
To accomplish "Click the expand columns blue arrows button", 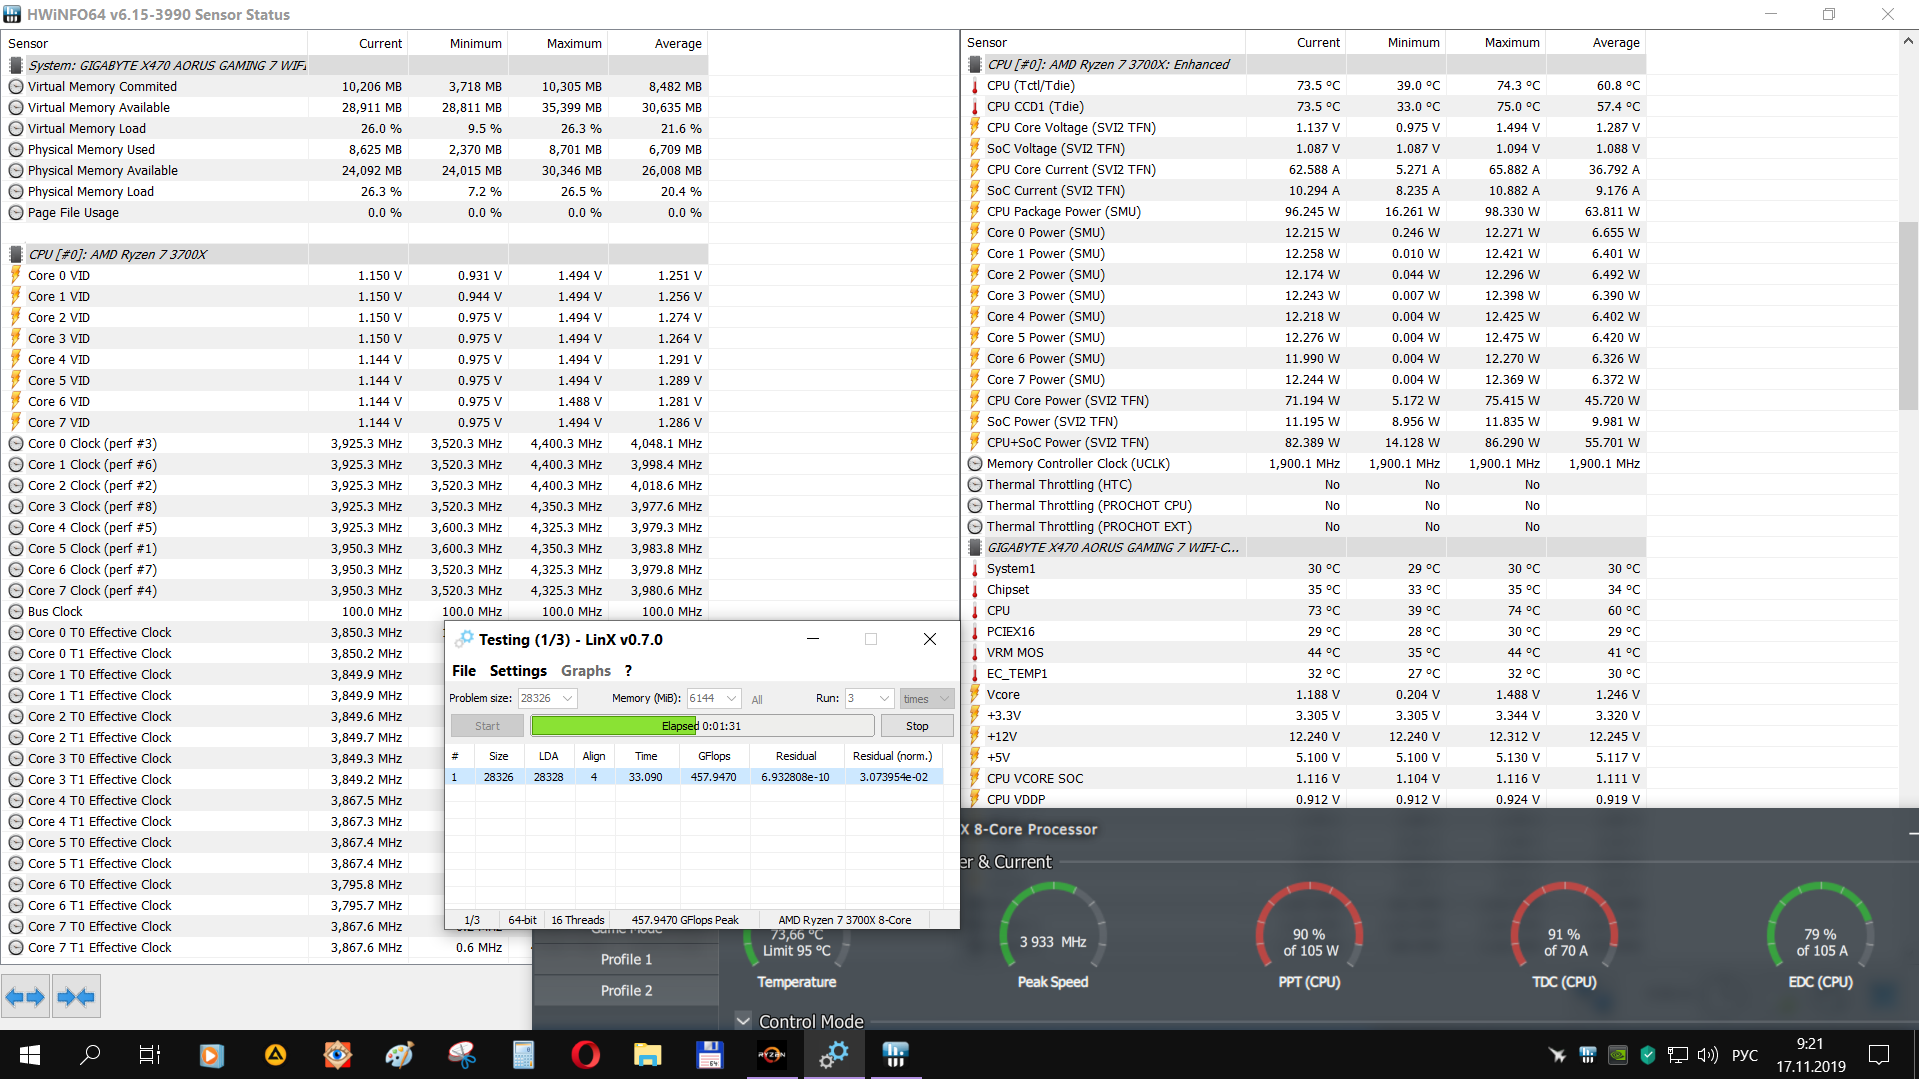I will (x=25, y=996).
